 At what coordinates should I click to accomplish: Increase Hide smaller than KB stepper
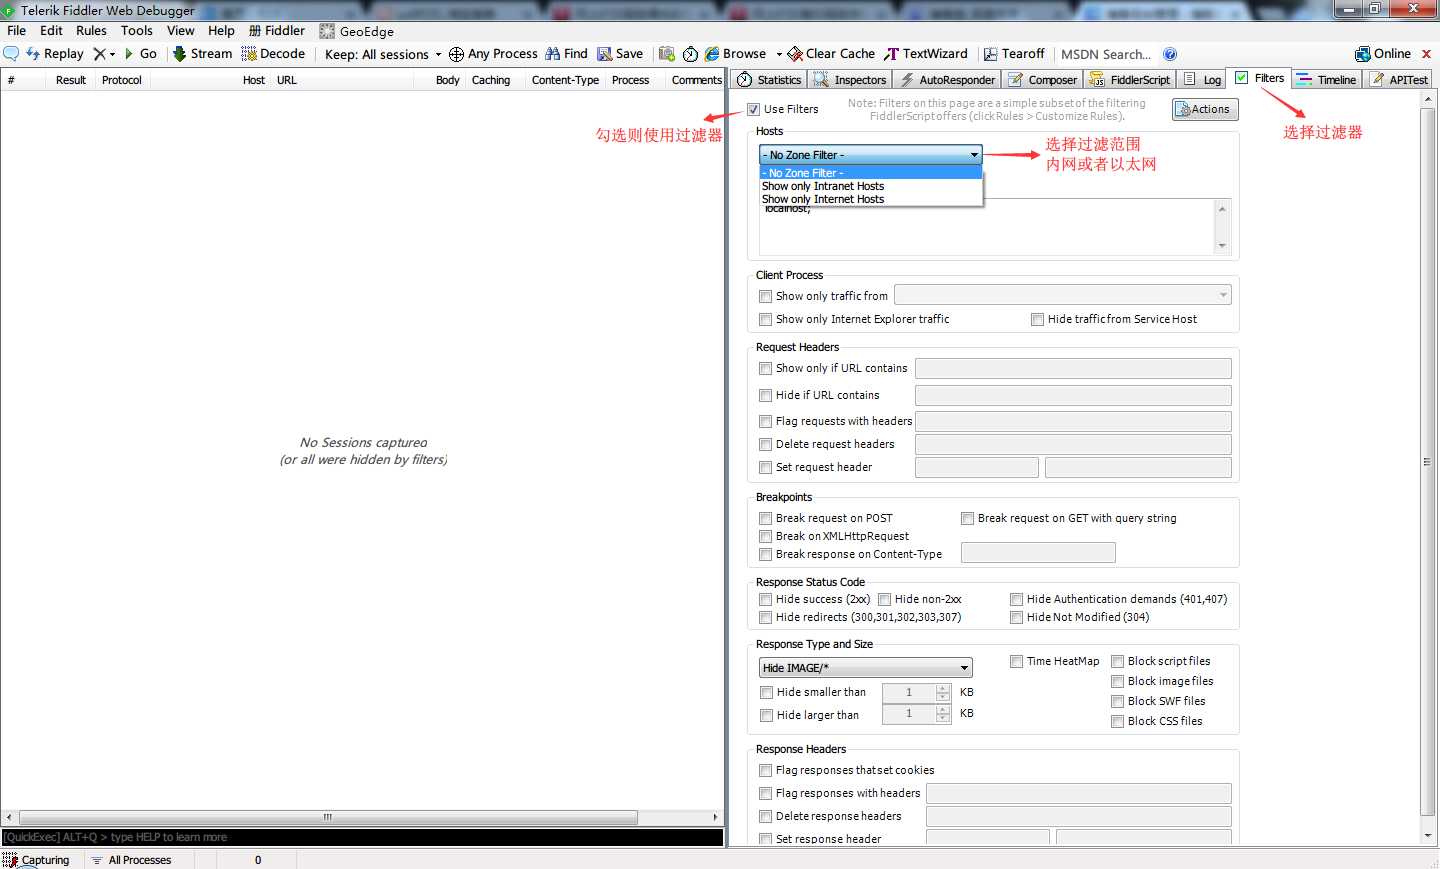pyautogui.click(x=943, y=688)
